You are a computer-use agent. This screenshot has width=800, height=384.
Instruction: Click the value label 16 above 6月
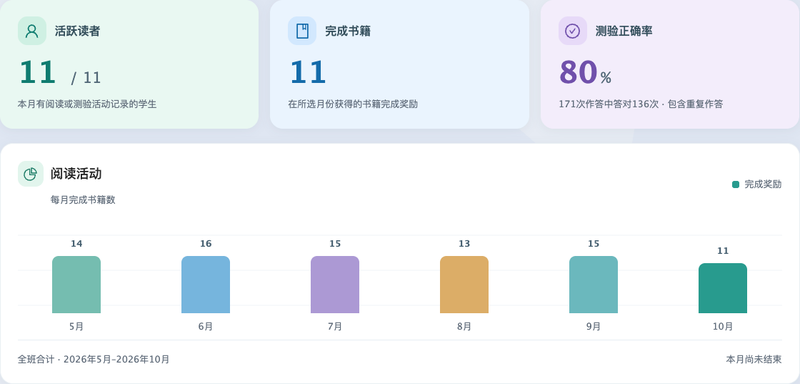click(x=206, y=244)
